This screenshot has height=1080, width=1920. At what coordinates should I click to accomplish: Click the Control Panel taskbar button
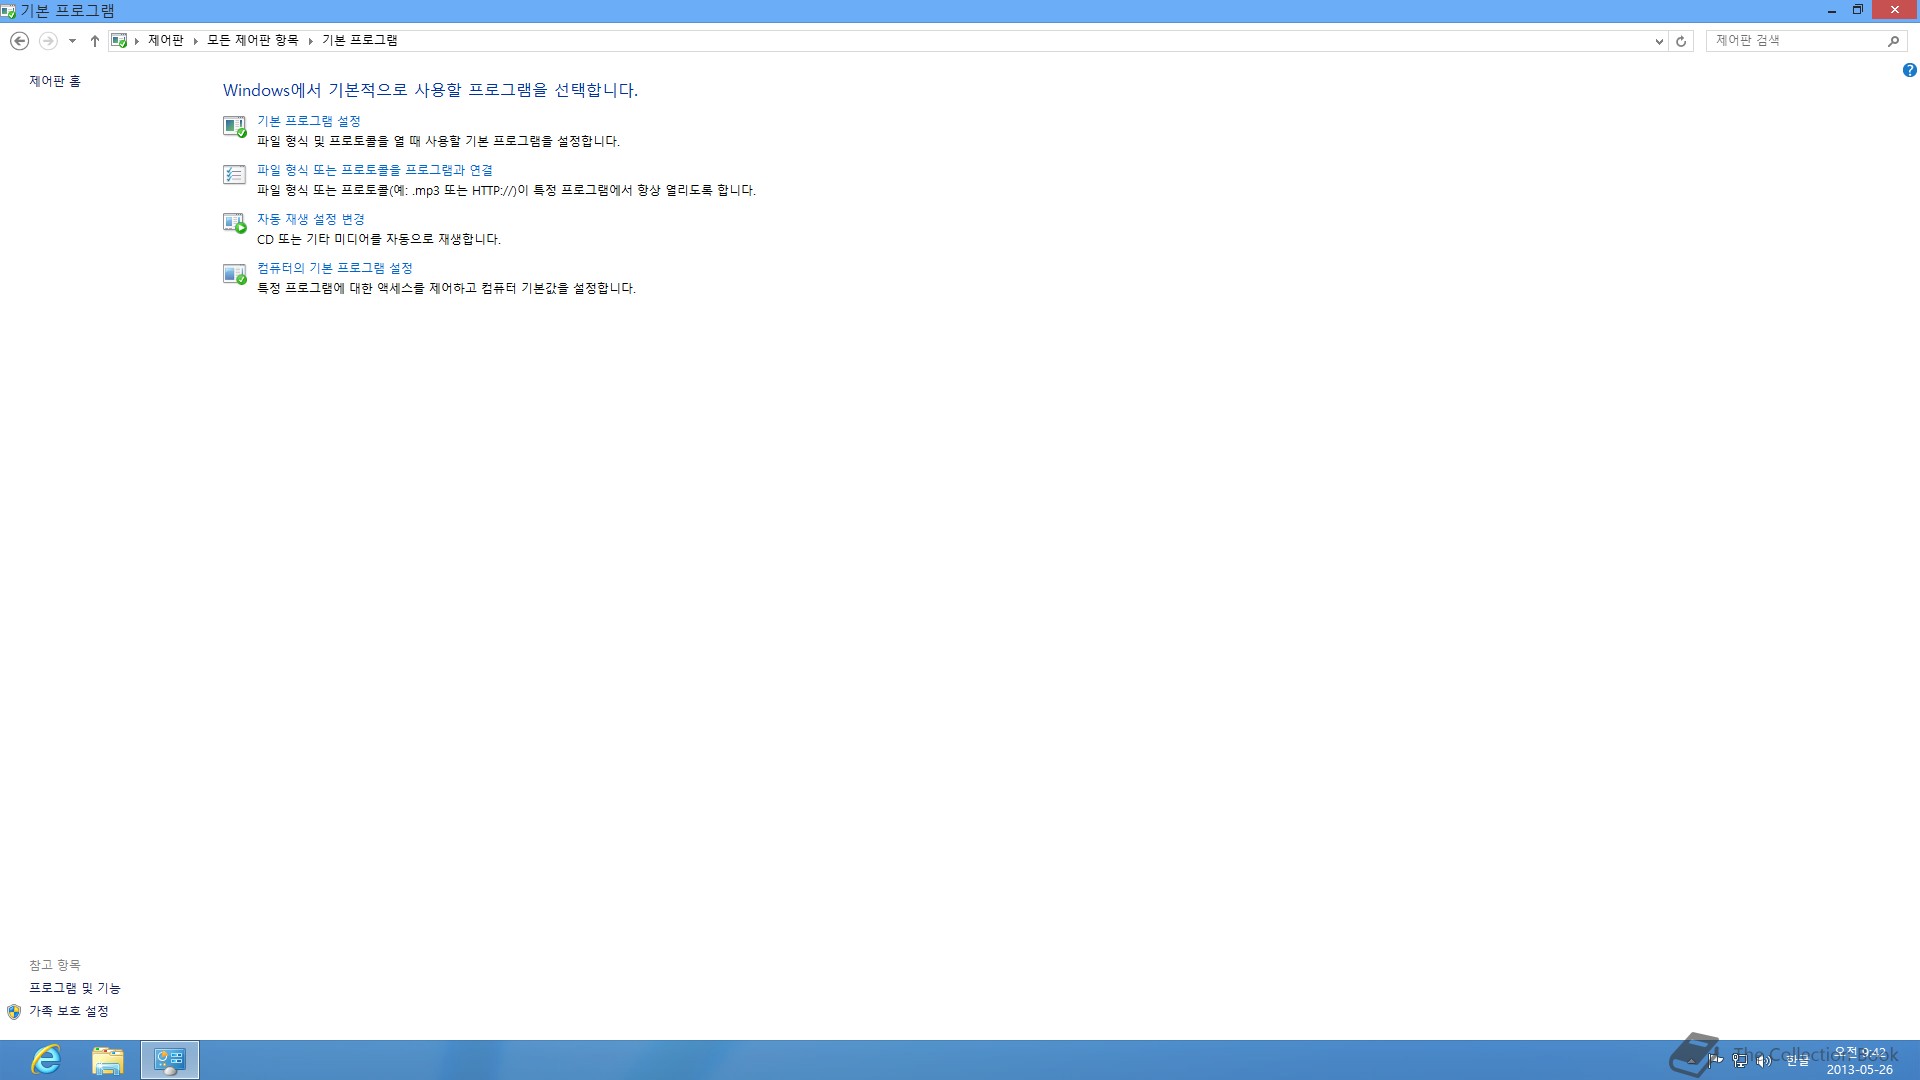(x=170, y=1060)
